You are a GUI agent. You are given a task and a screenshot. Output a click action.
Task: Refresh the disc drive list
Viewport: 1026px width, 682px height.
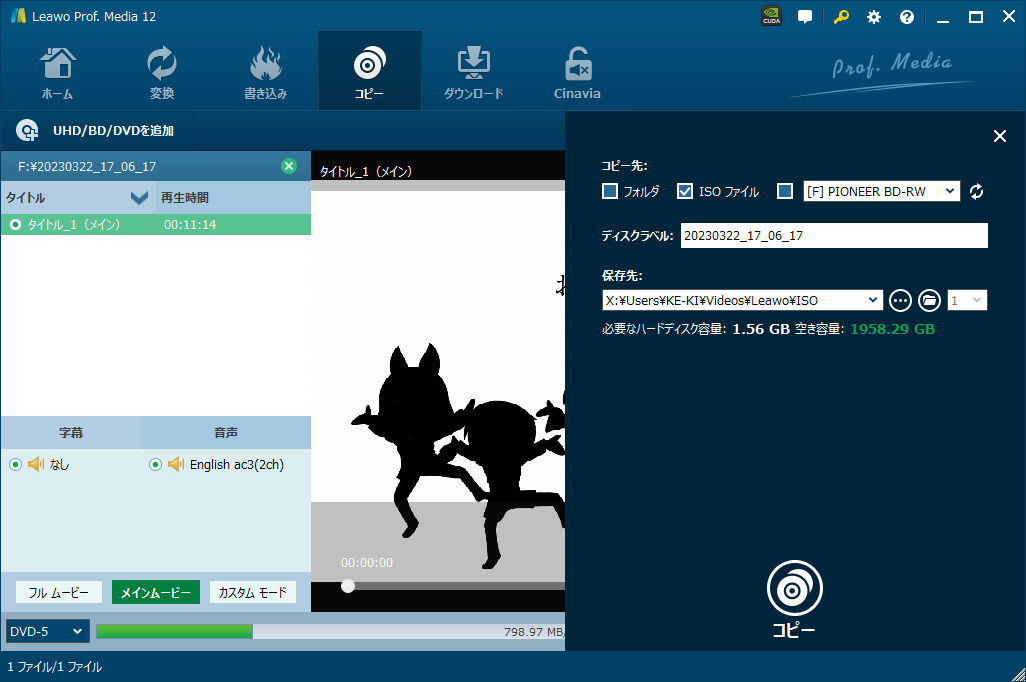pos(977,191)
